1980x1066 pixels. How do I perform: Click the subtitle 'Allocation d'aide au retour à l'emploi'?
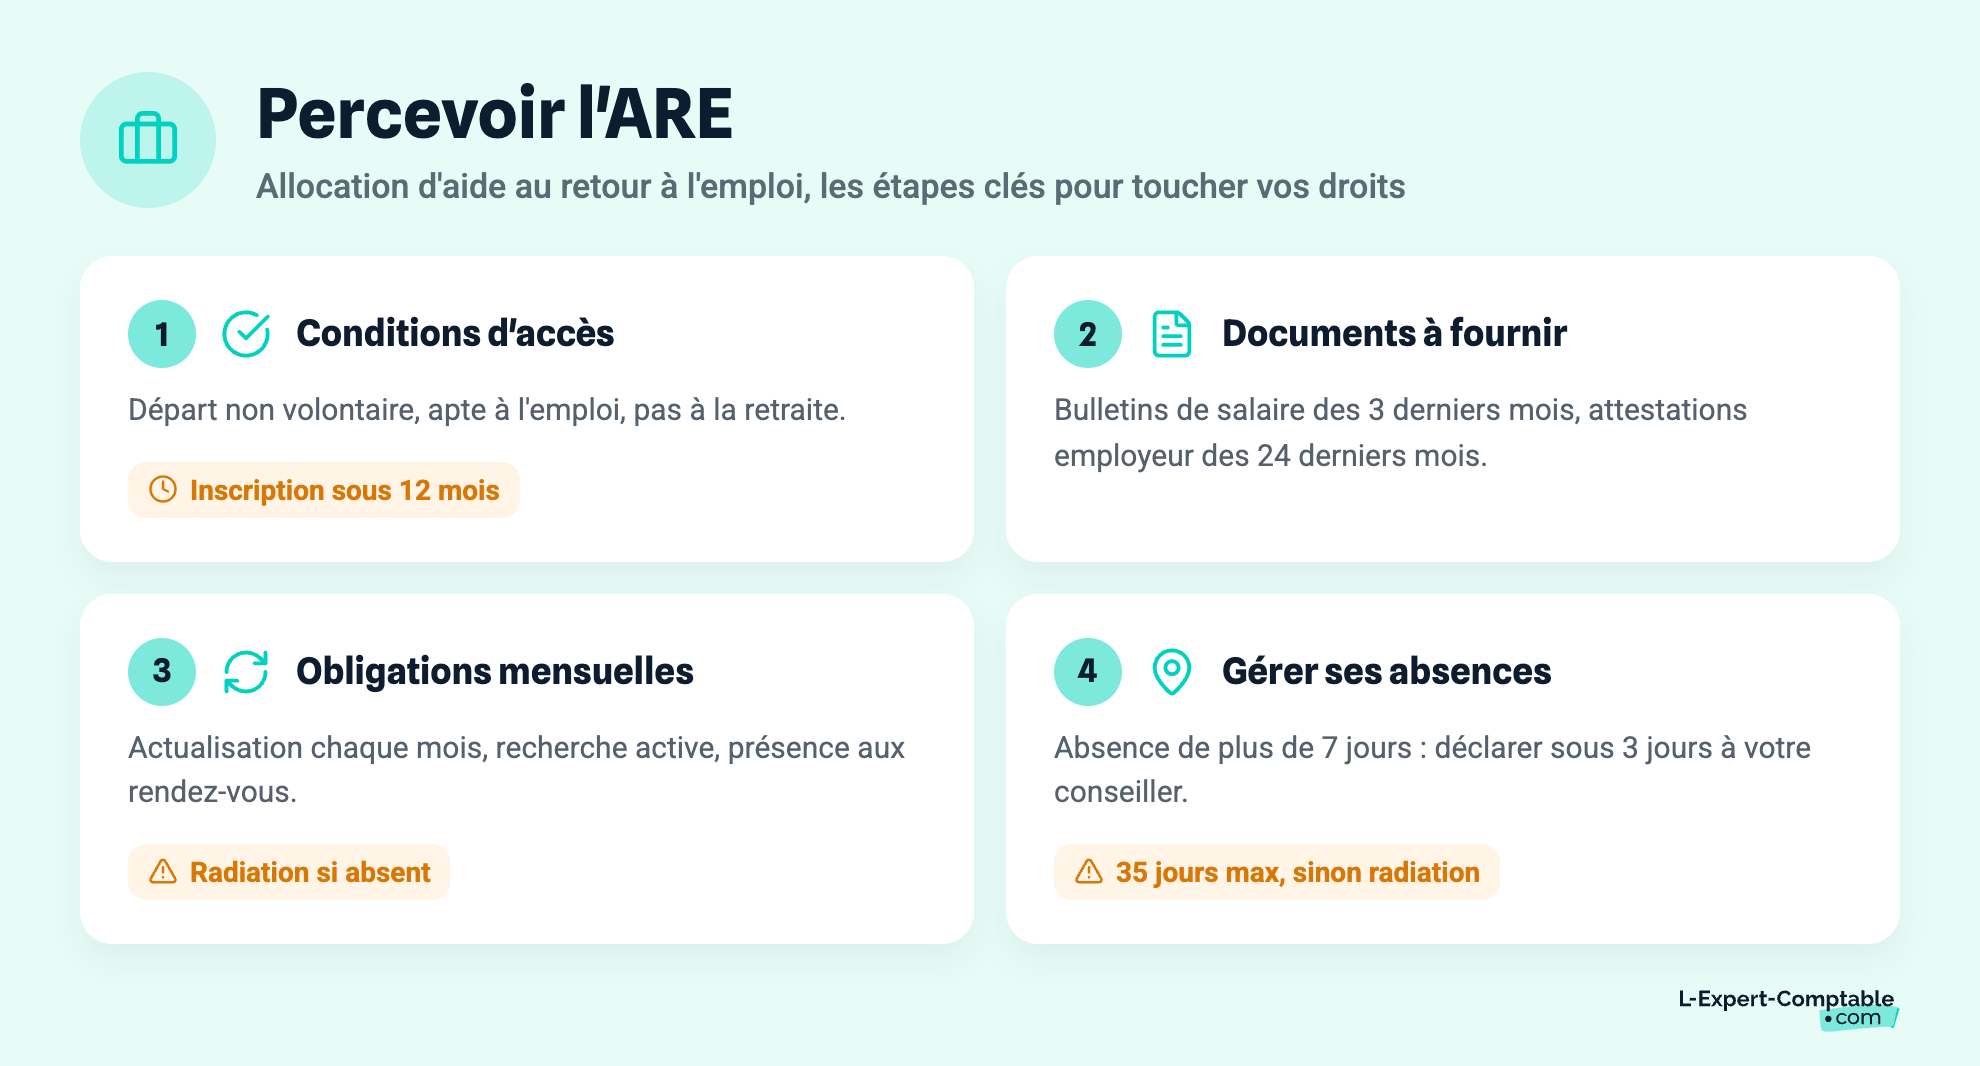pyautogui.click(x=532, y=187)
